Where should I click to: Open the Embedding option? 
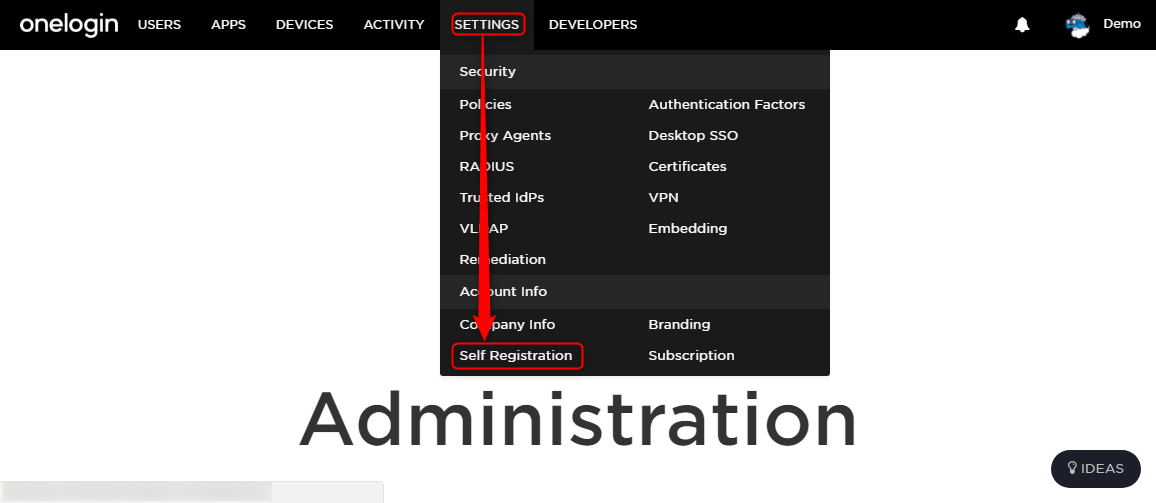pos(688,229)
